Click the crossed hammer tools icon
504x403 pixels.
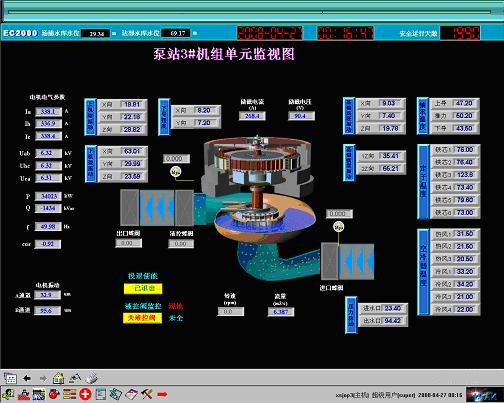point(146,394)
